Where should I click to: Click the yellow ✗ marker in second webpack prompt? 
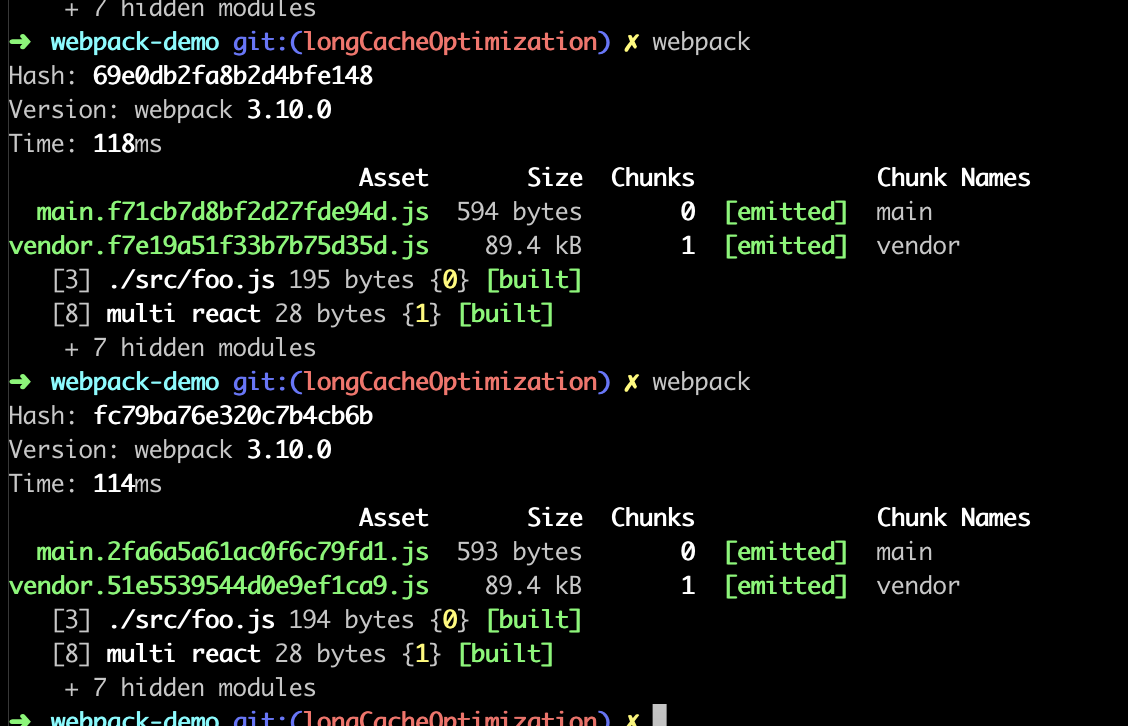[x=631, y=382]
